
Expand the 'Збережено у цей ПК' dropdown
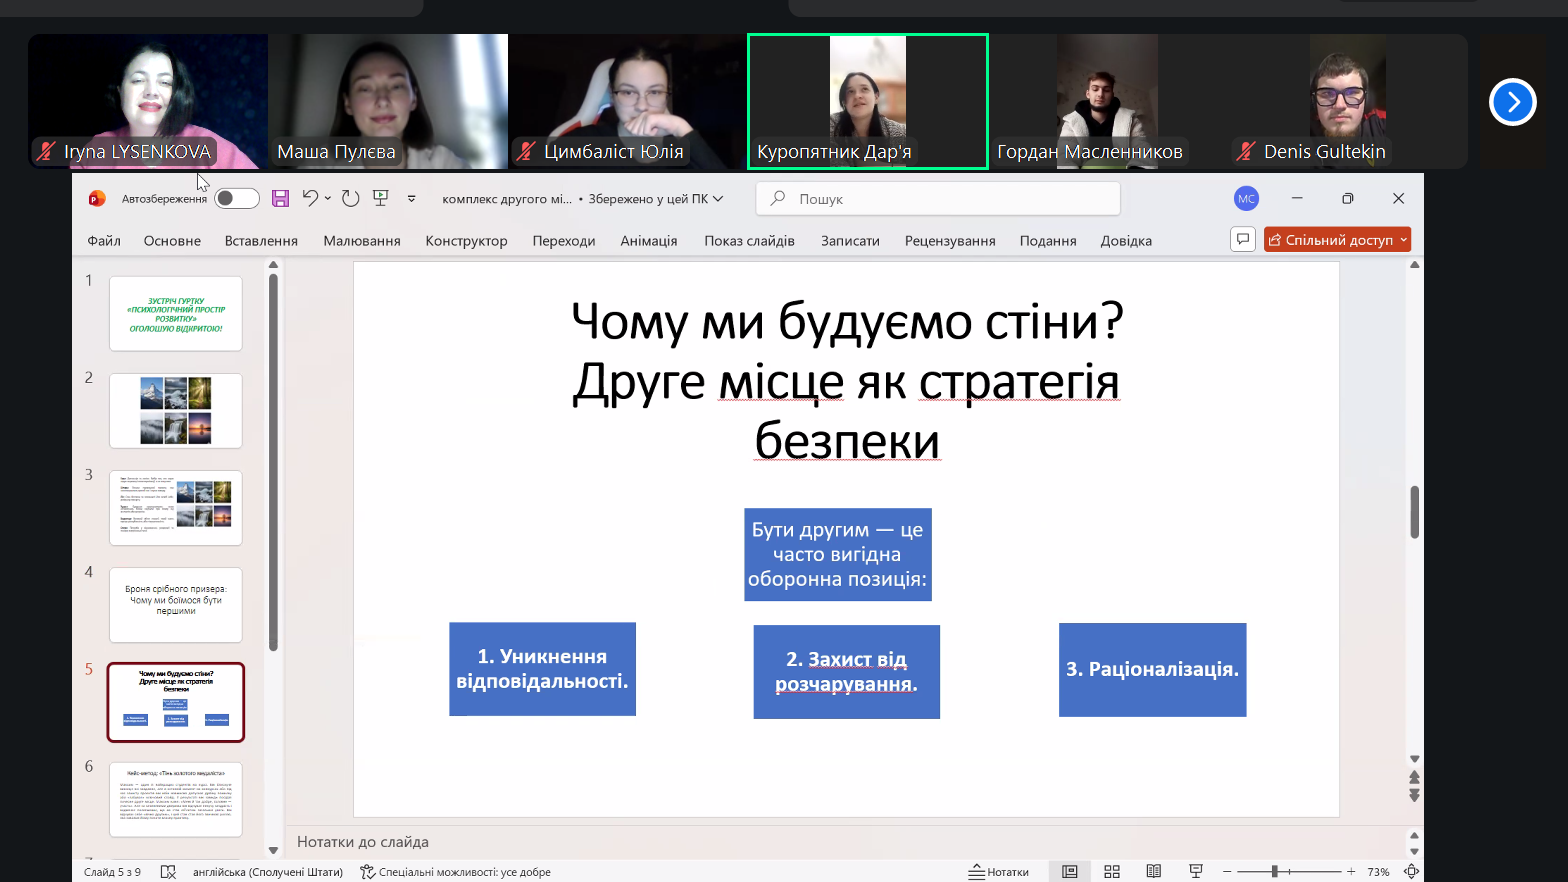pos(718,199)
